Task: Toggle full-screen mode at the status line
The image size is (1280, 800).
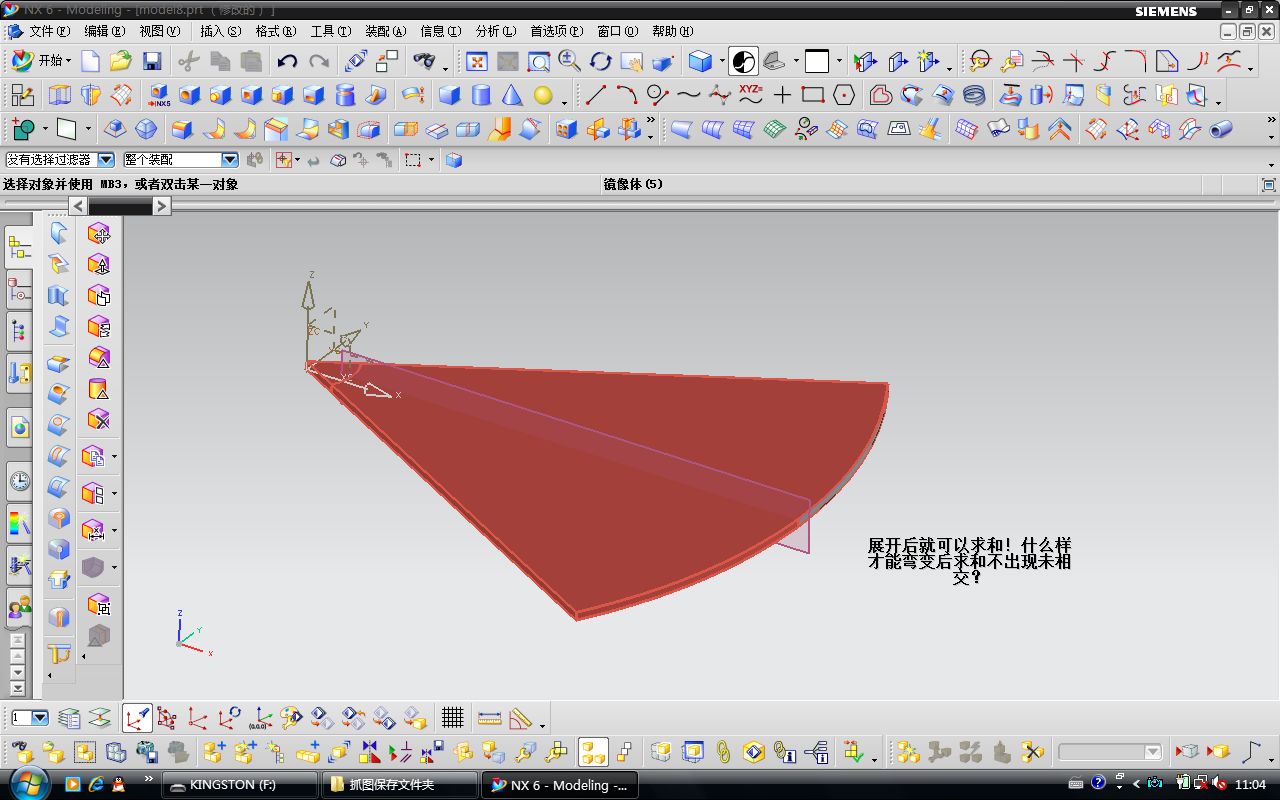Action: tap(1269, 184)
